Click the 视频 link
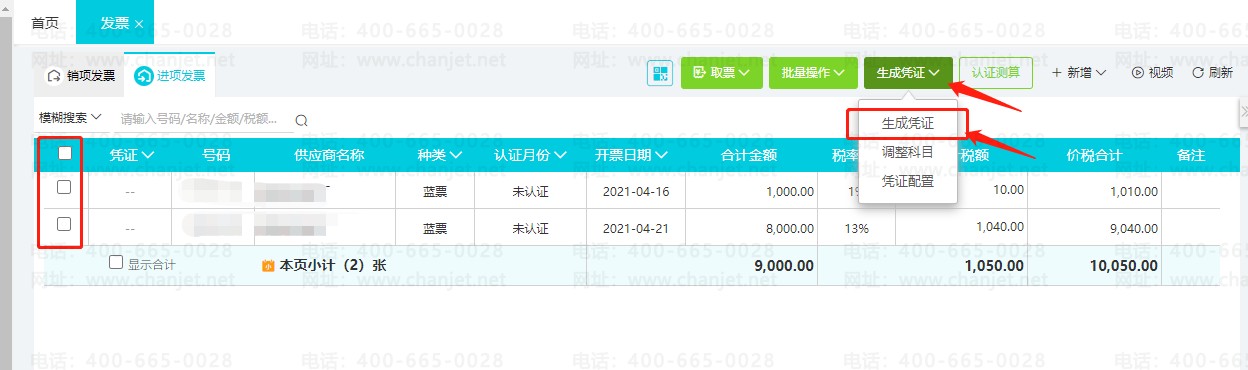Viewport: 1248px width, 370px height. pyautogui.click(x=1152, y=73)
